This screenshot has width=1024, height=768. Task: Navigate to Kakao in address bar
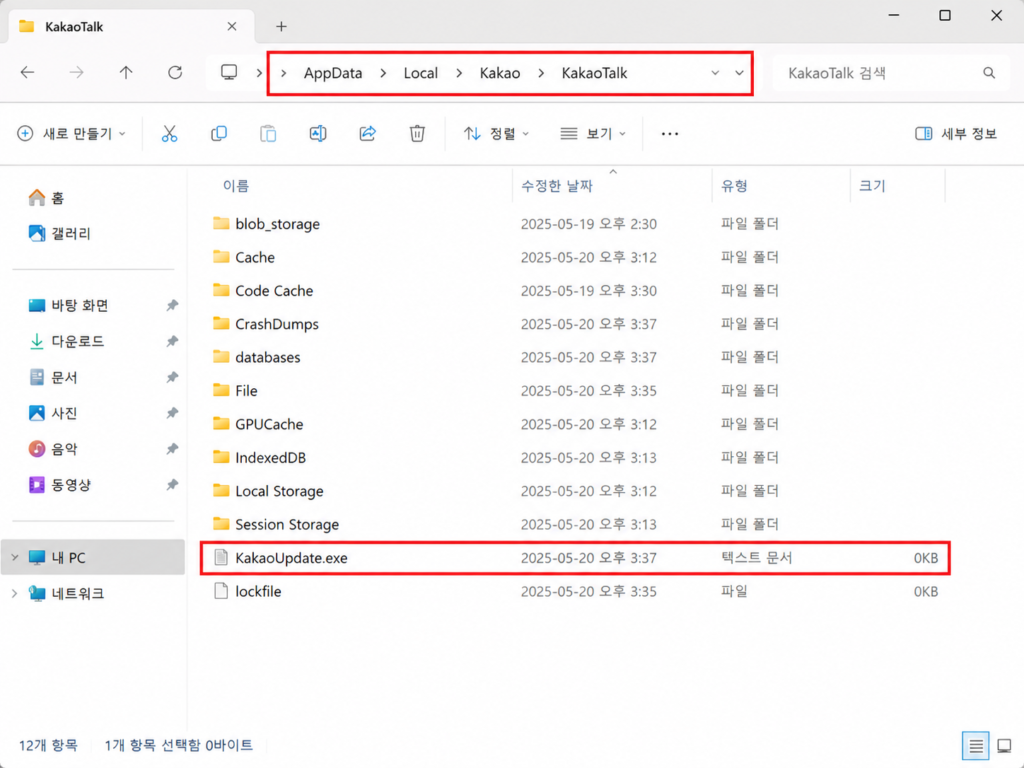[x=500, y=73]
